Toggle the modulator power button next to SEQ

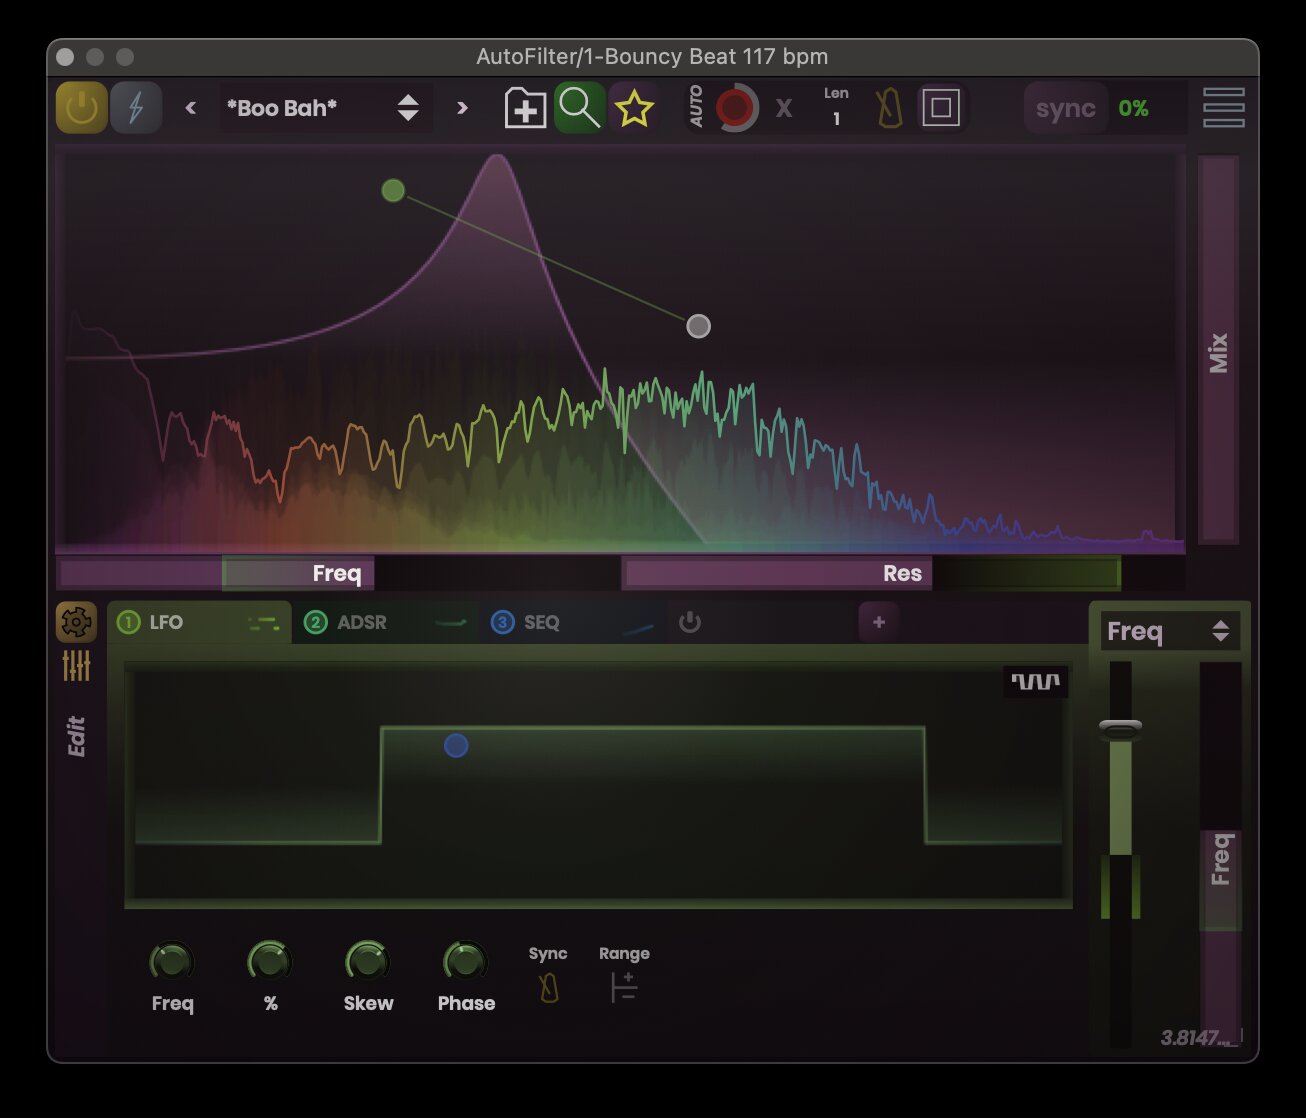click(688, 622)
